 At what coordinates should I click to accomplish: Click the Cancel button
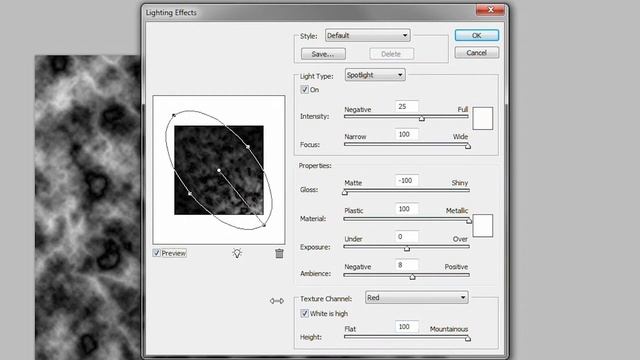pos(477,53)
